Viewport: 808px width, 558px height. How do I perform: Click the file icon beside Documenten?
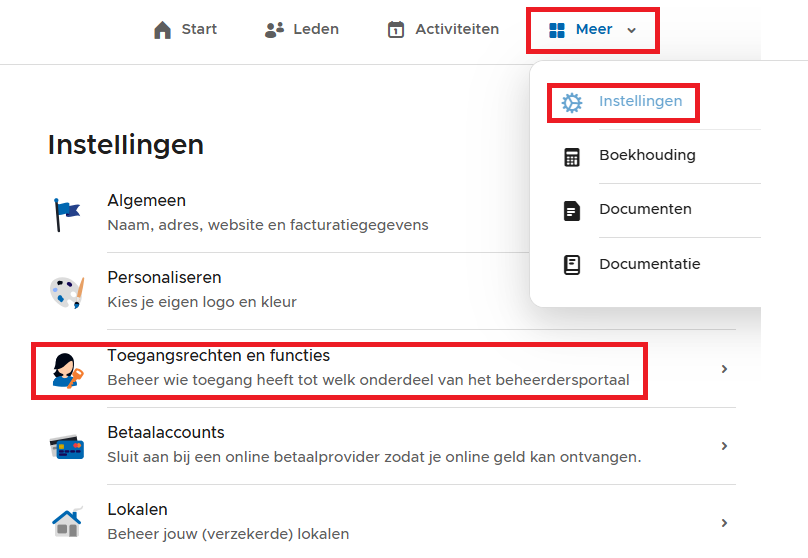pyautogui.click(x=572, y=210)
